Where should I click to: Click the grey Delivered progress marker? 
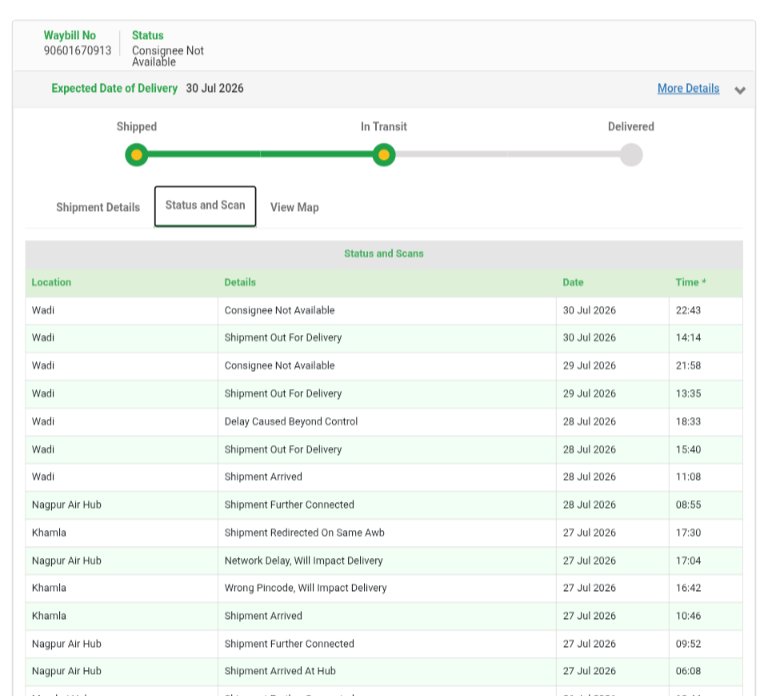(631, 155)
